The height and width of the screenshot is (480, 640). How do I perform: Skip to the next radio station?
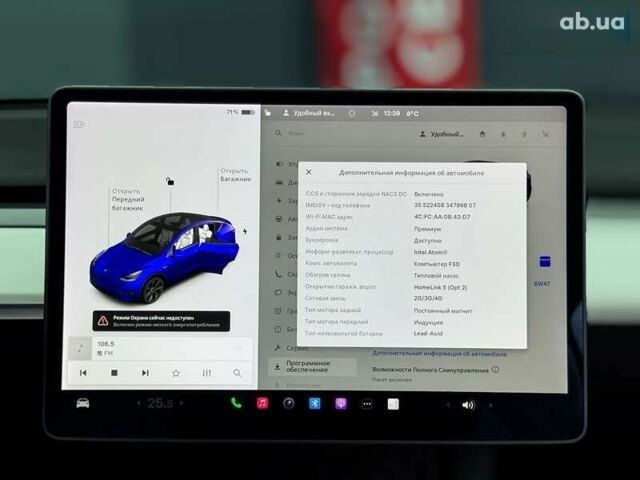click(x=145, y=373)
